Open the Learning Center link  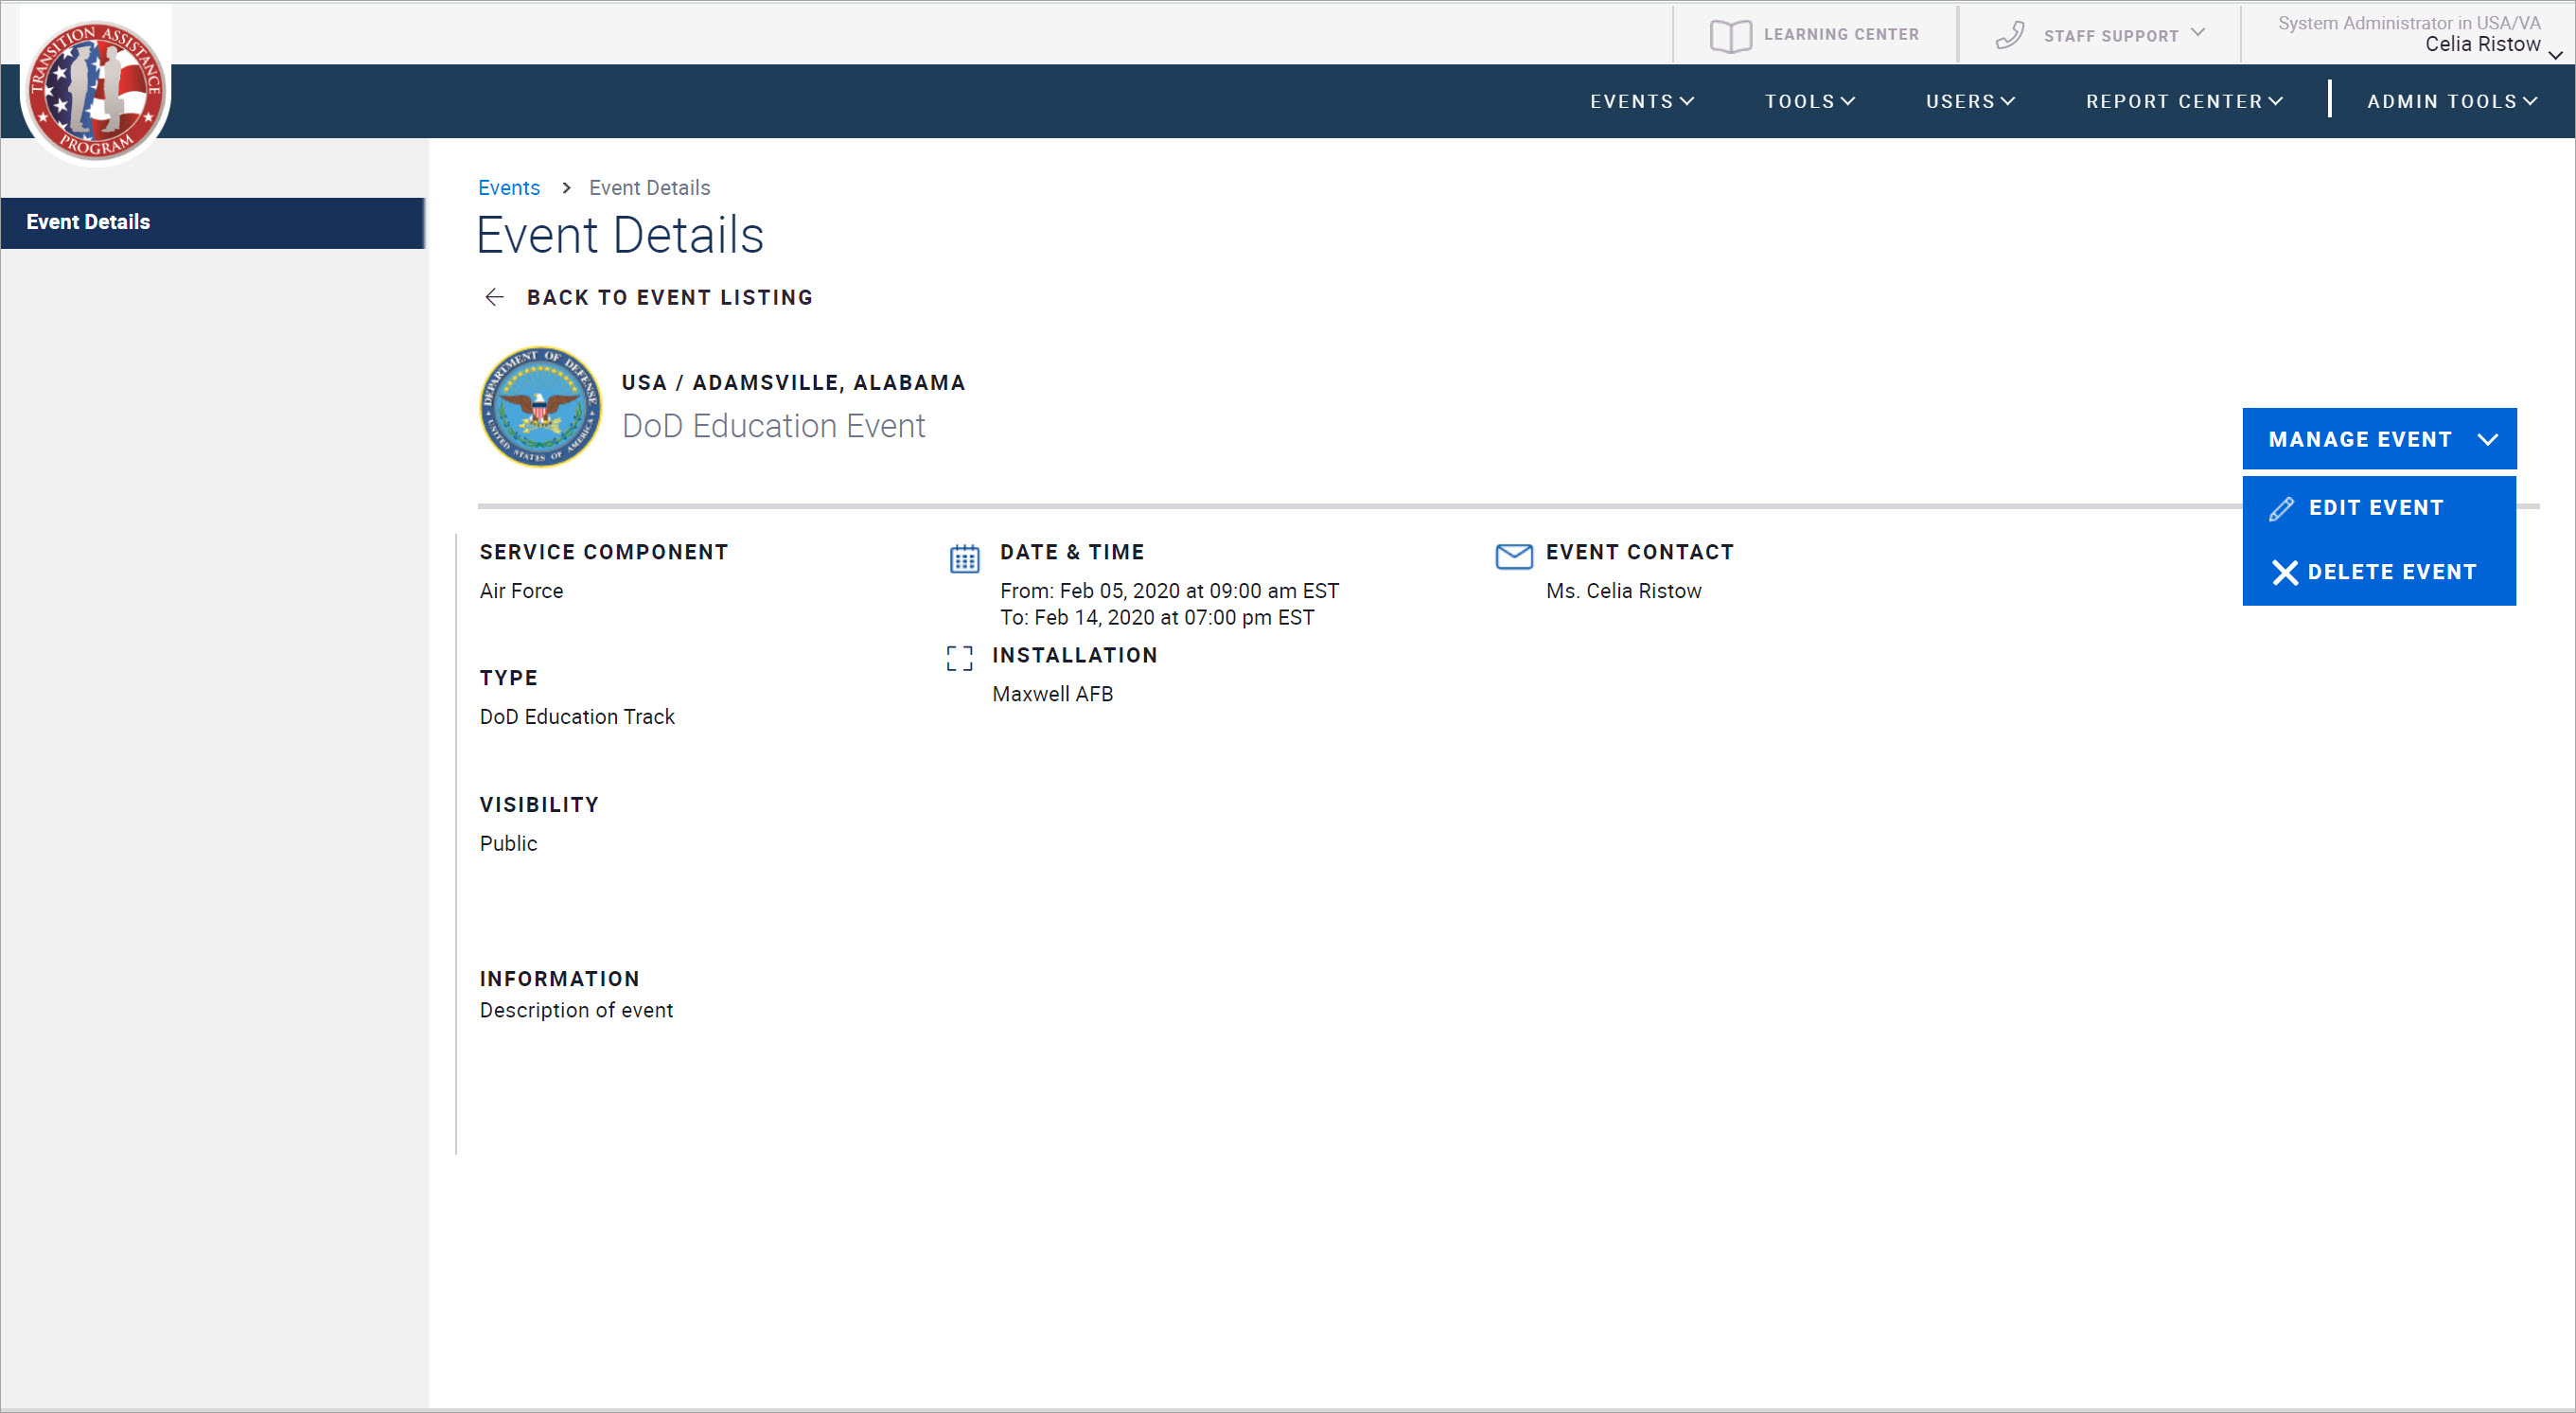coord(1814,35)
